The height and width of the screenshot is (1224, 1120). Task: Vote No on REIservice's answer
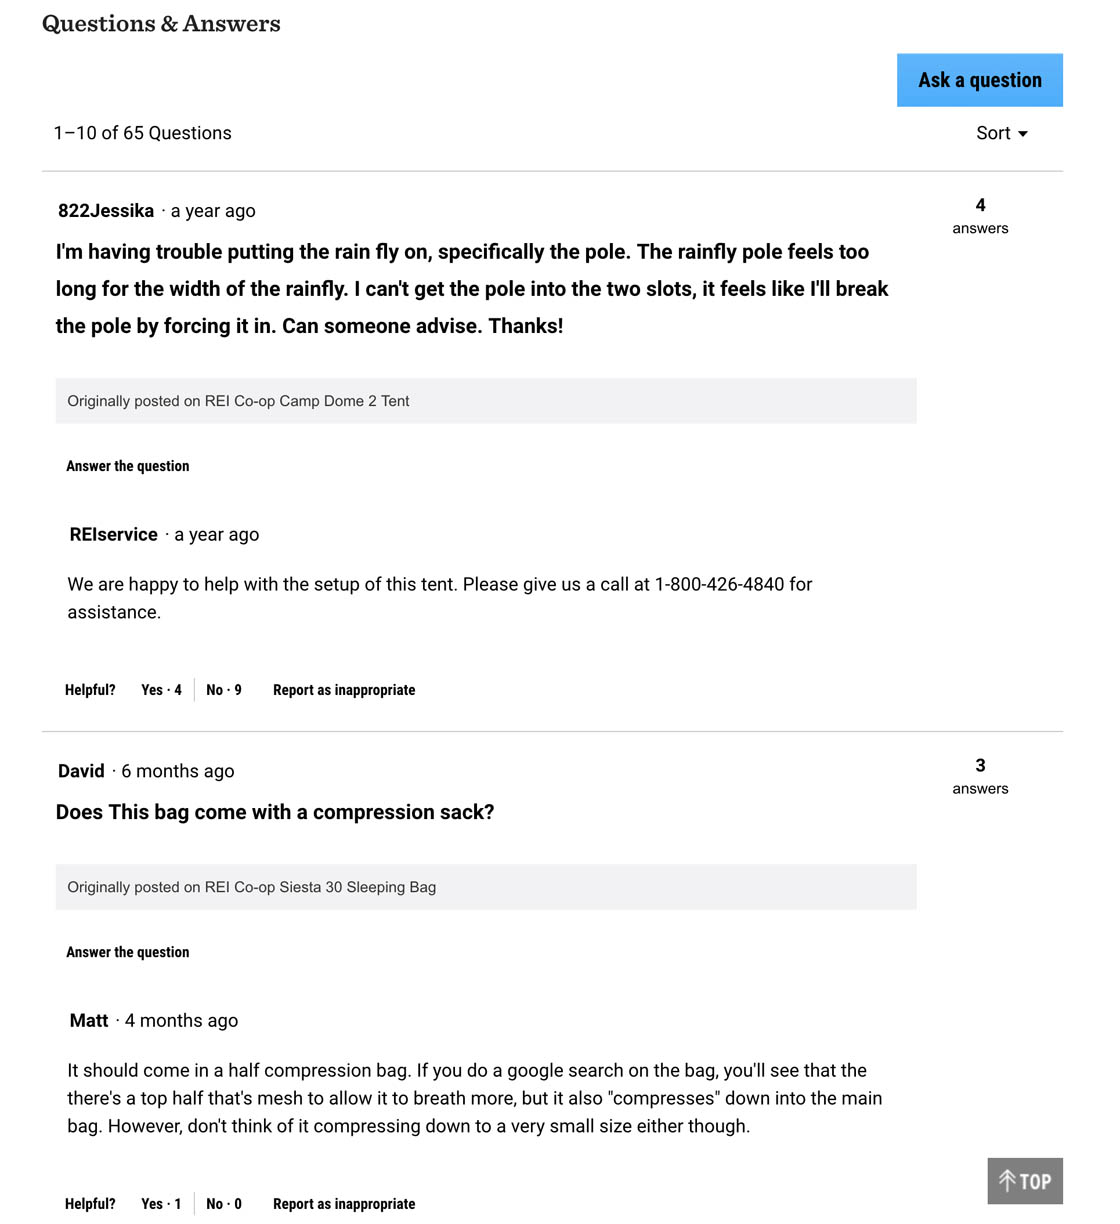223,690
